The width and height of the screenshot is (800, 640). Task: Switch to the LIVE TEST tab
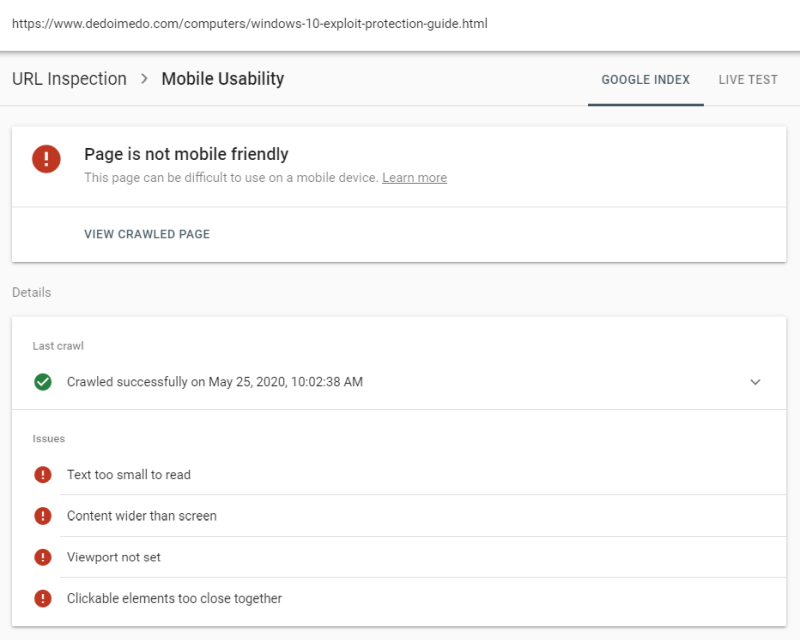(747, 79)
